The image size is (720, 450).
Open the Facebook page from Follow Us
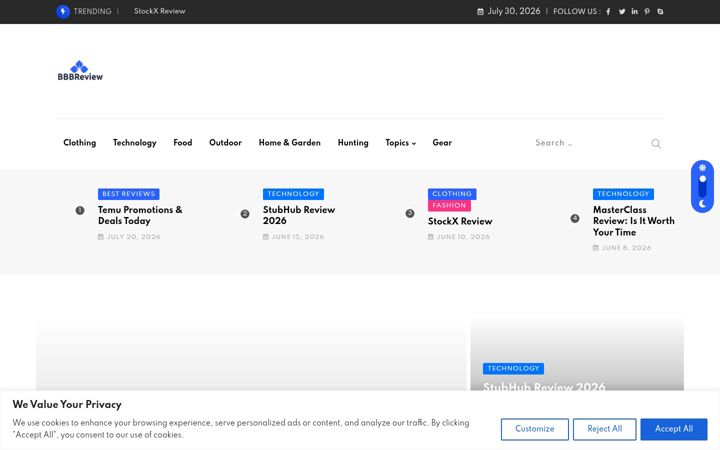[x=608, y=11]
